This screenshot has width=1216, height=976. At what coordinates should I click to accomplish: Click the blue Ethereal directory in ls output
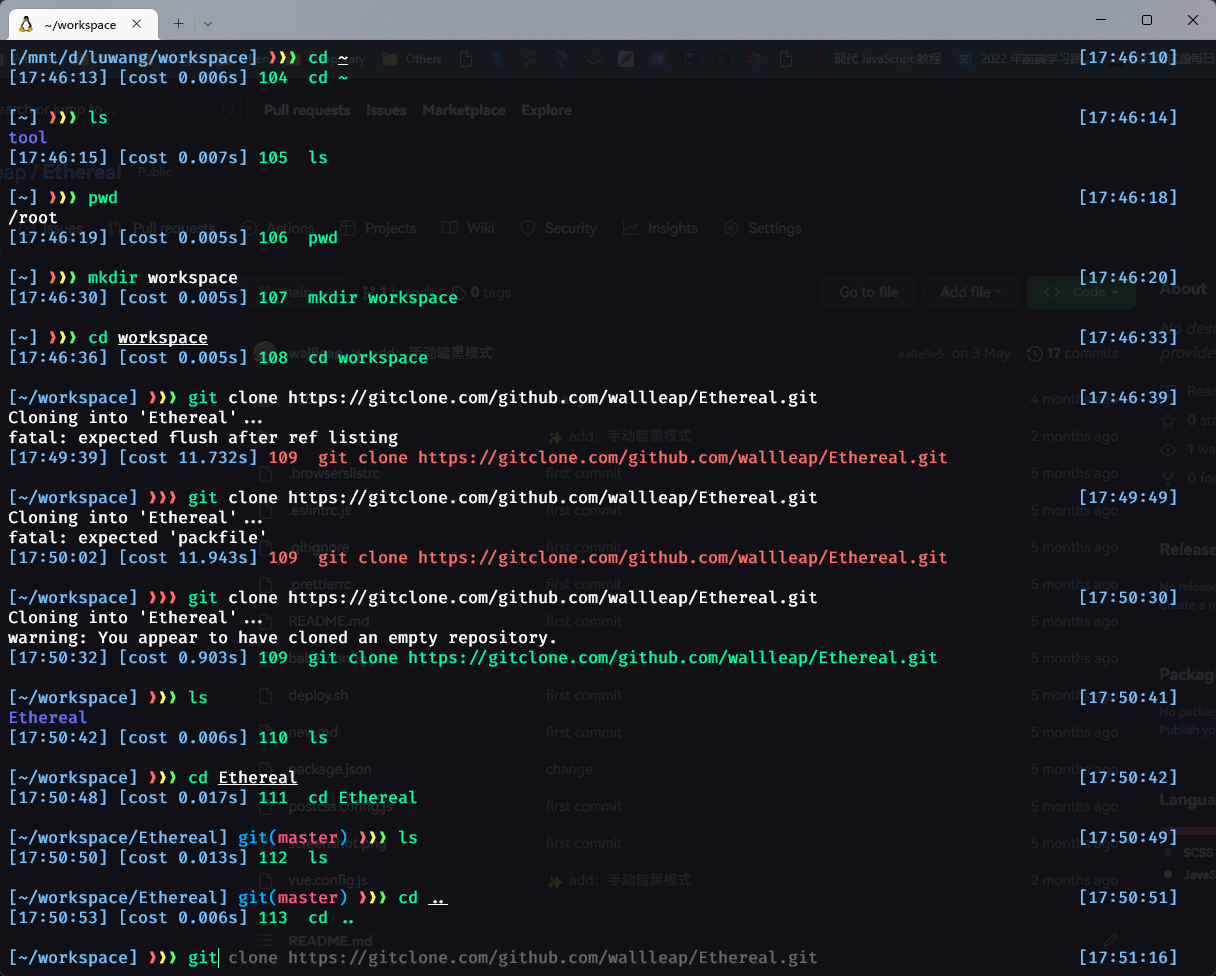[x=48, y=718]
